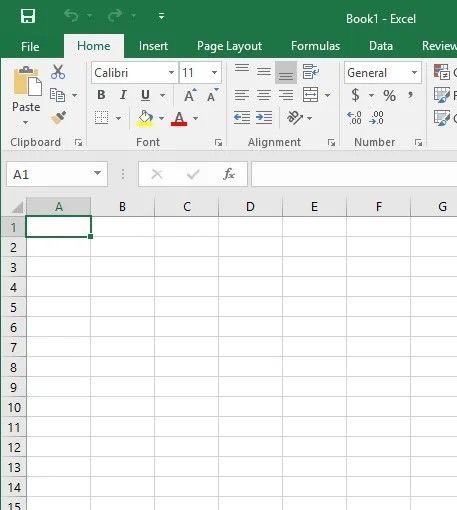Viewport: 457px width, 510px height.
Task: Toggle Wrap Text icon
Action: tap(311, 71)
